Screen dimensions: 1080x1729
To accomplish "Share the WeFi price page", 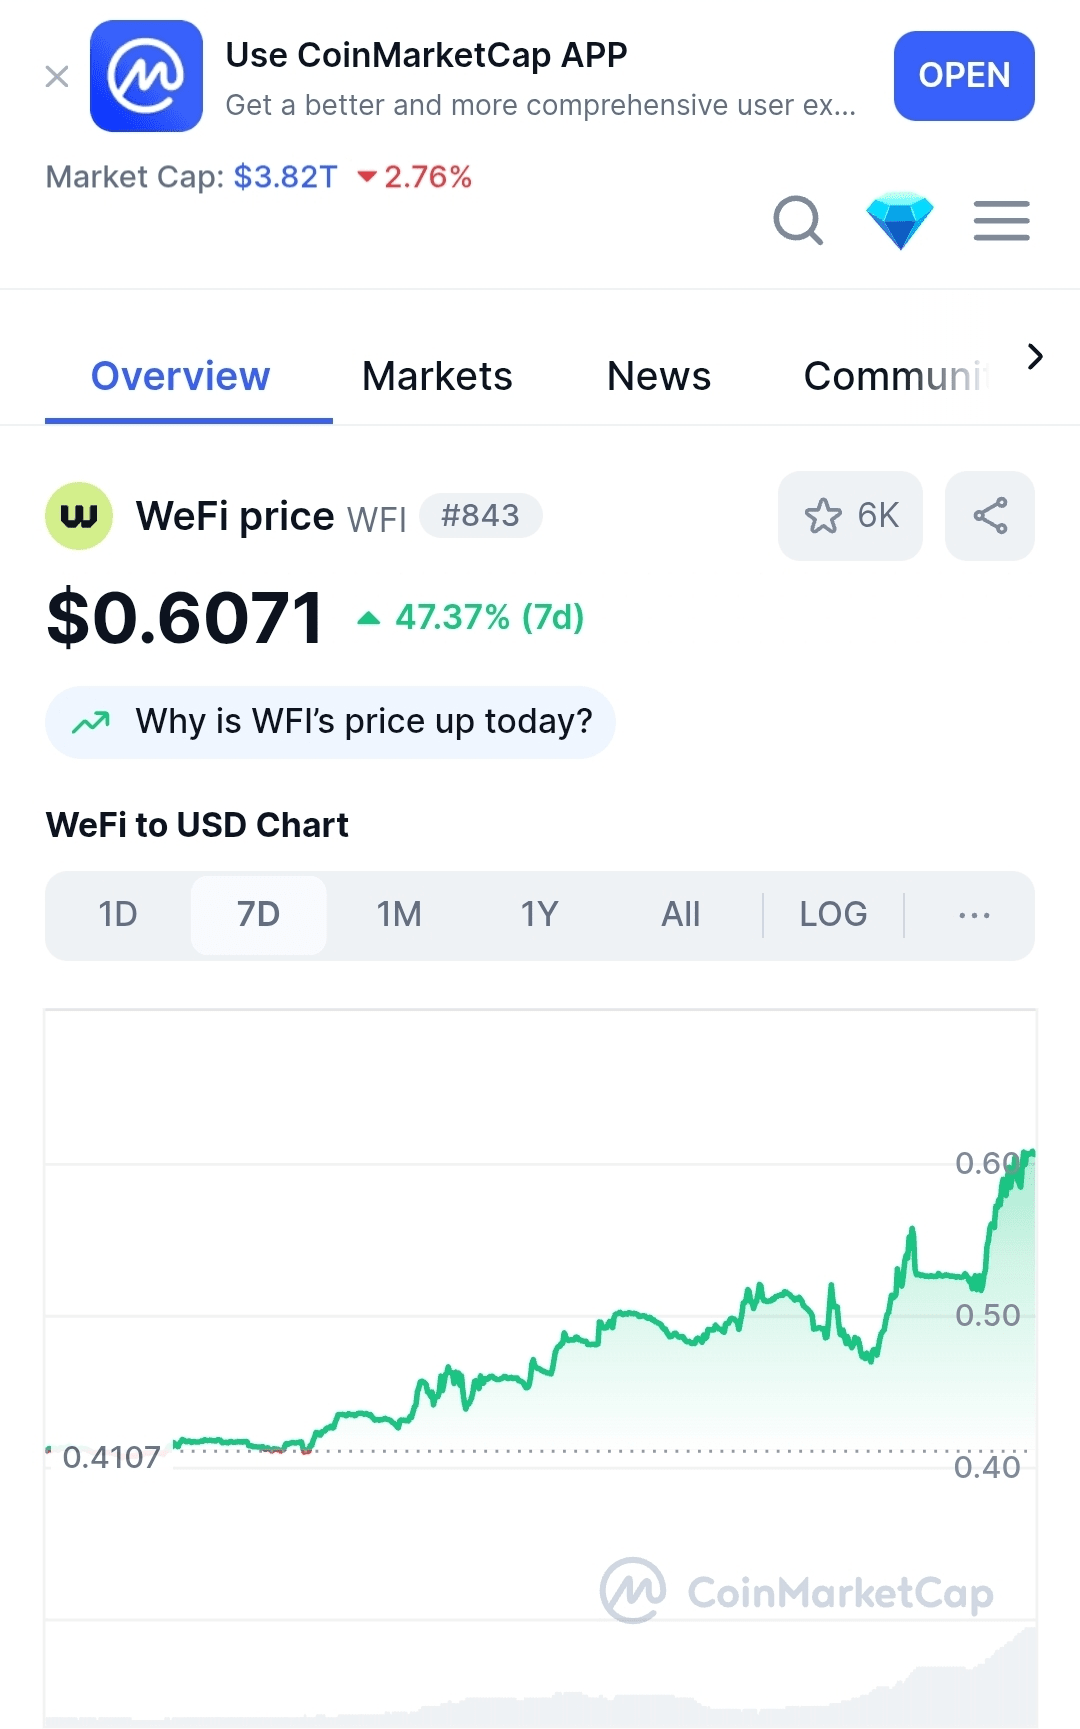I will (x=990, y=516).
